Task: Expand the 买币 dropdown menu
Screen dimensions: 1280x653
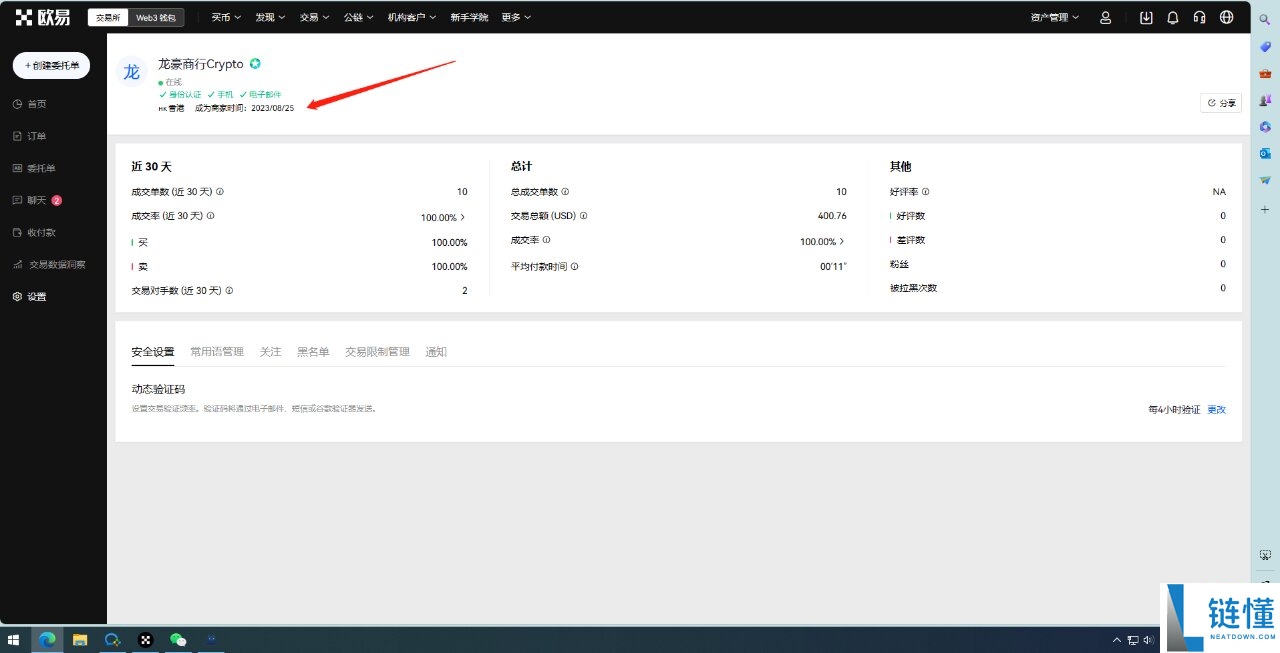Action: click(226, 17)
